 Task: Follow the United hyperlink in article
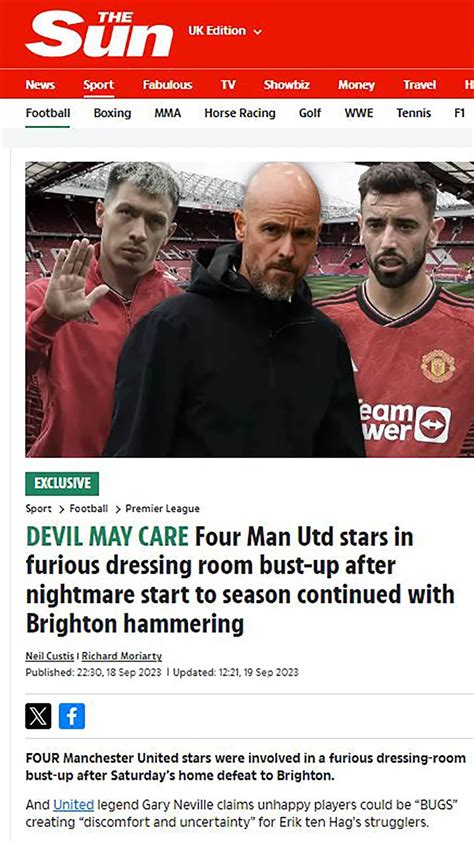74,804
